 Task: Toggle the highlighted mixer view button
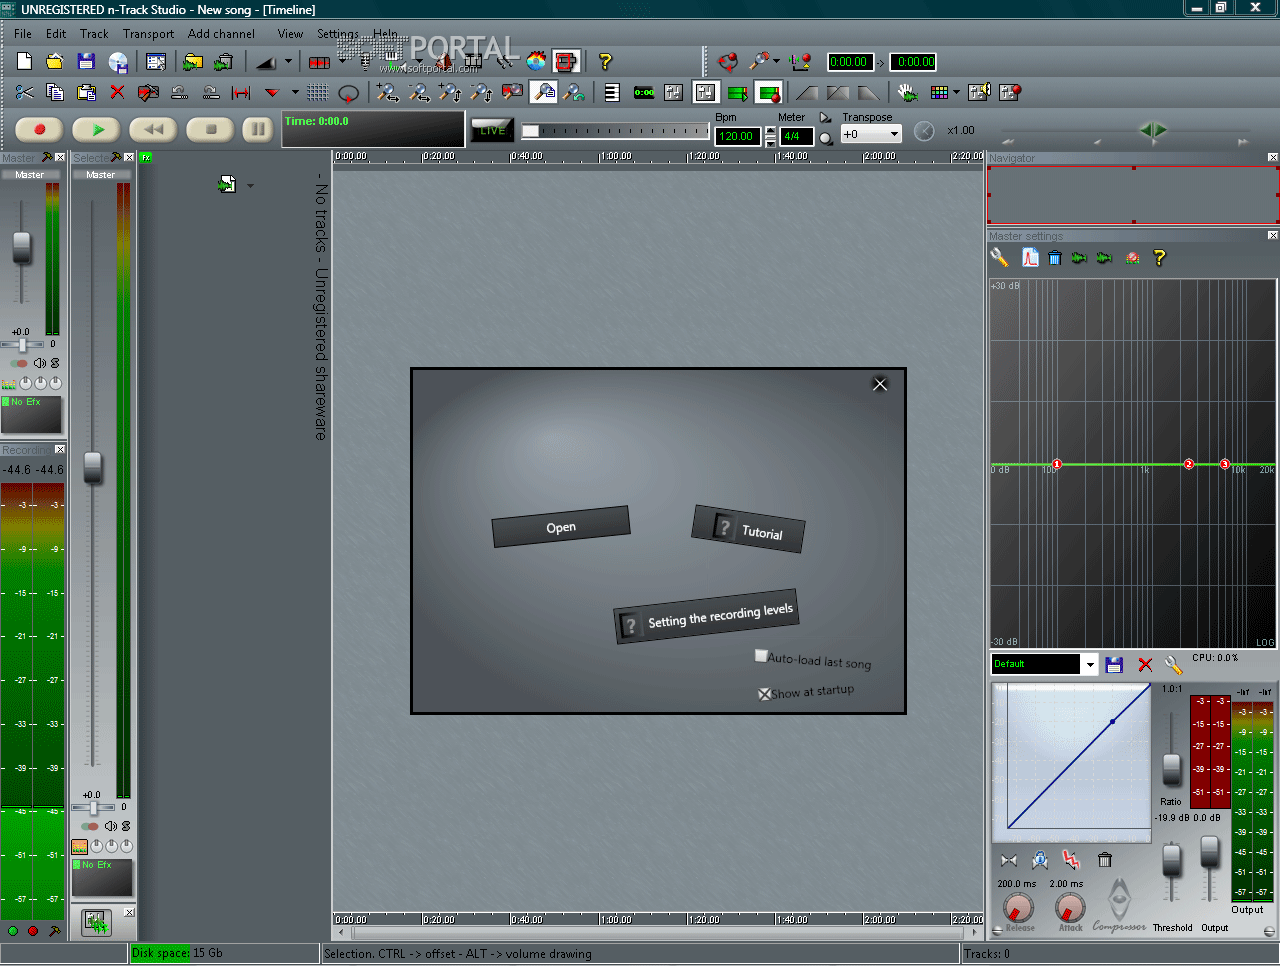point(705,93)
